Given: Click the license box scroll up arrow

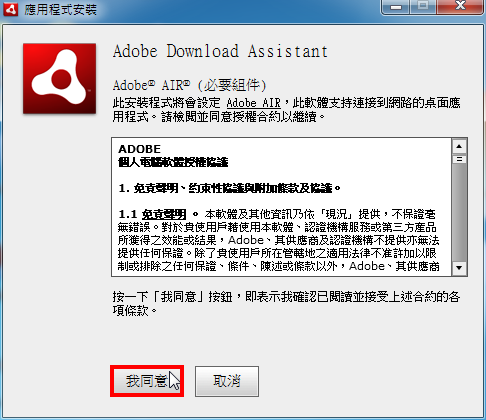Looking at the screenshot, I should click(459, 146).
